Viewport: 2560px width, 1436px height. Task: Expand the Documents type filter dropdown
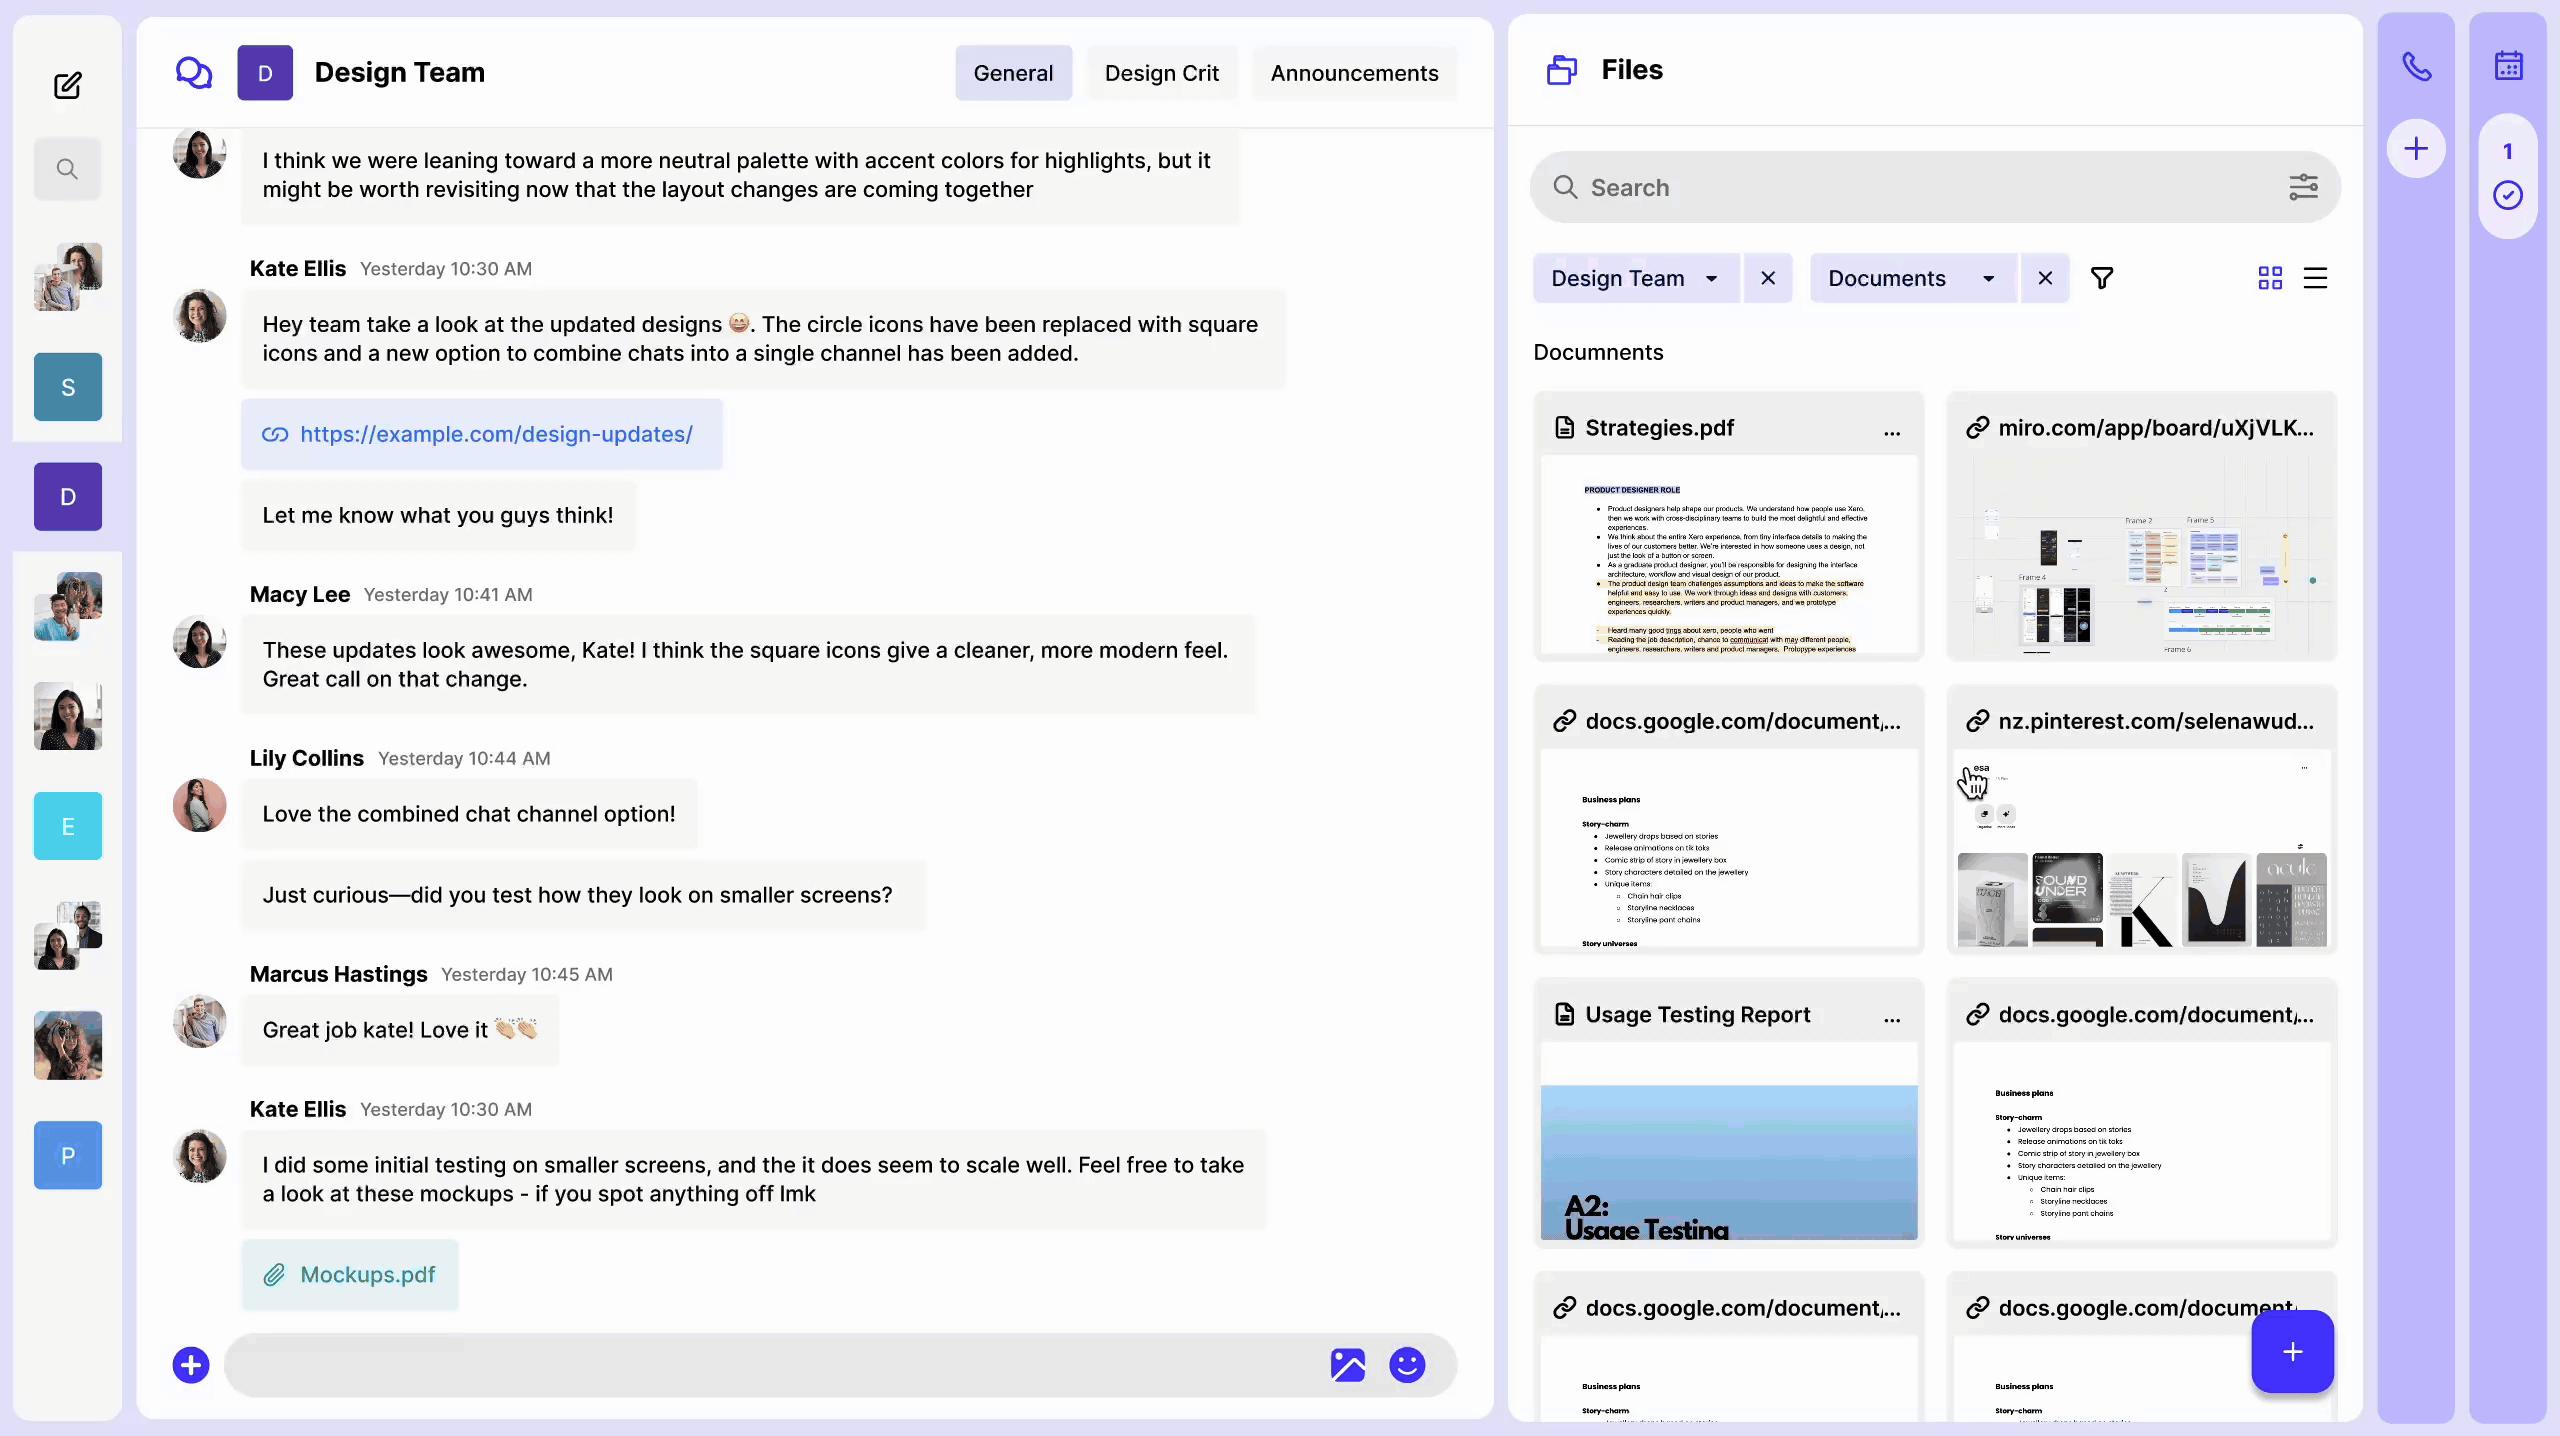1988,279
